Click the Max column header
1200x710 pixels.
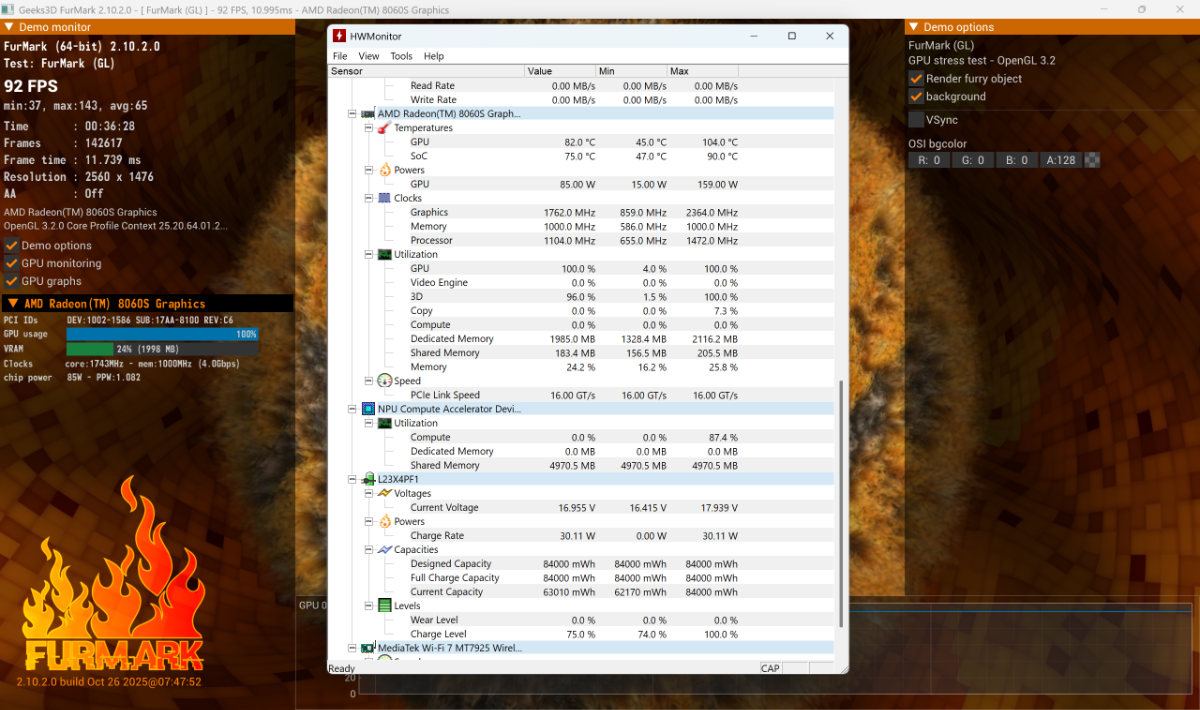tap(703, 71)
